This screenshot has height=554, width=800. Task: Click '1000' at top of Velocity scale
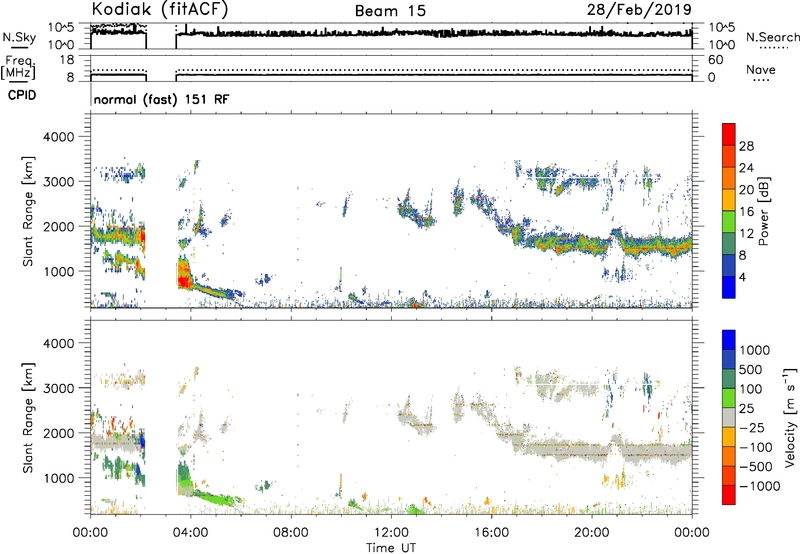(x=755, y=350)
